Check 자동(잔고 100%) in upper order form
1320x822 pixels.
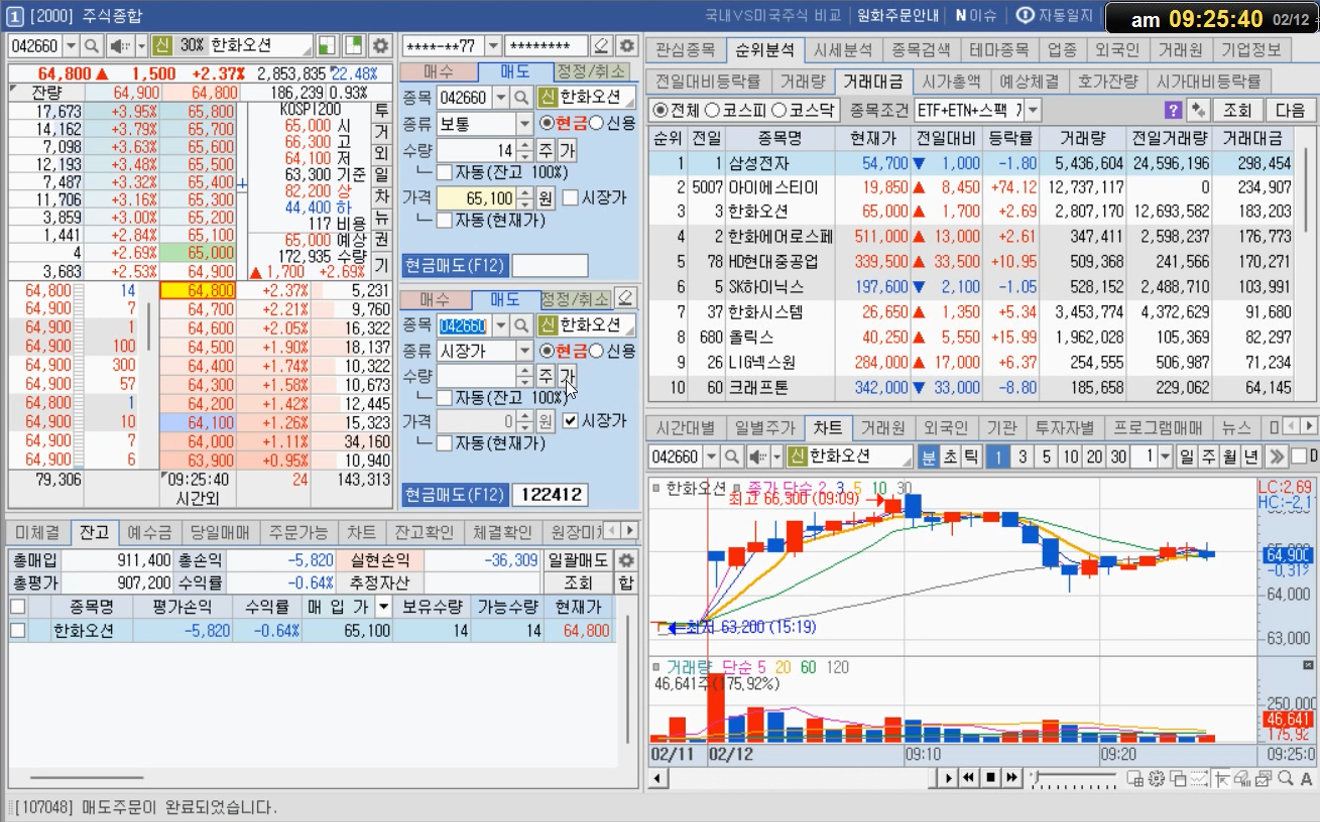tap(445, 173)
